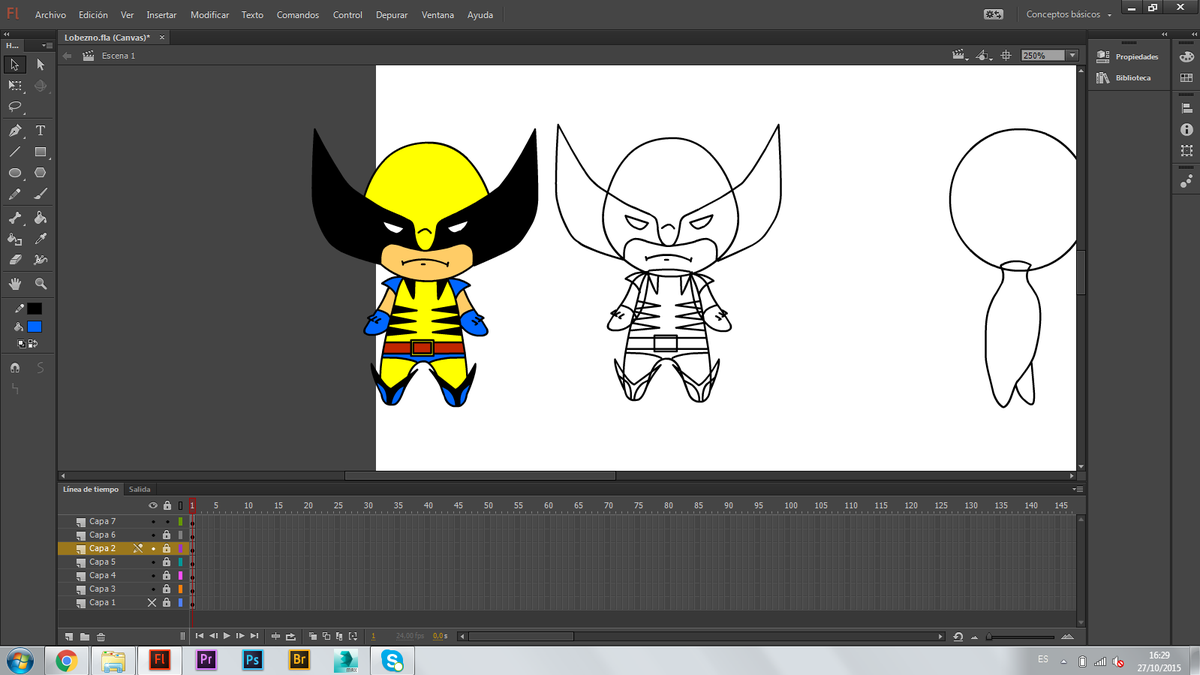The height and width of the screenshot is (675, 1200).
Task: Change Capa 2 purple outline color swatch
Action: pyautogui.click(x=180, y=549)
